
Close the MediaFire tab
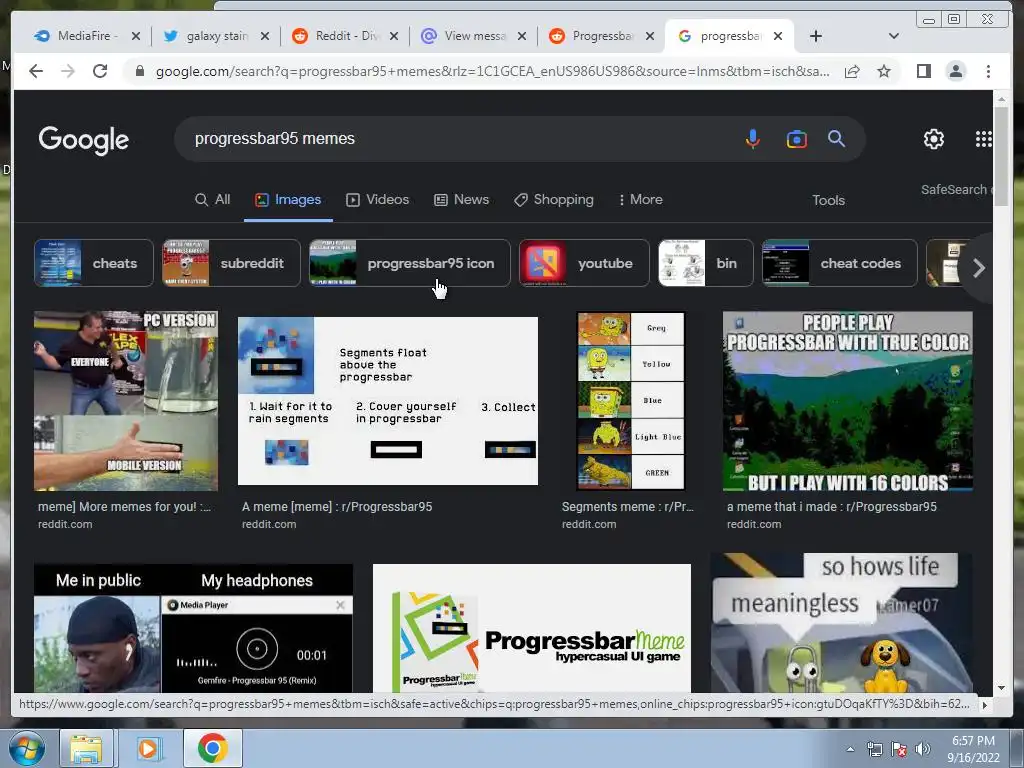coord(135,36)
